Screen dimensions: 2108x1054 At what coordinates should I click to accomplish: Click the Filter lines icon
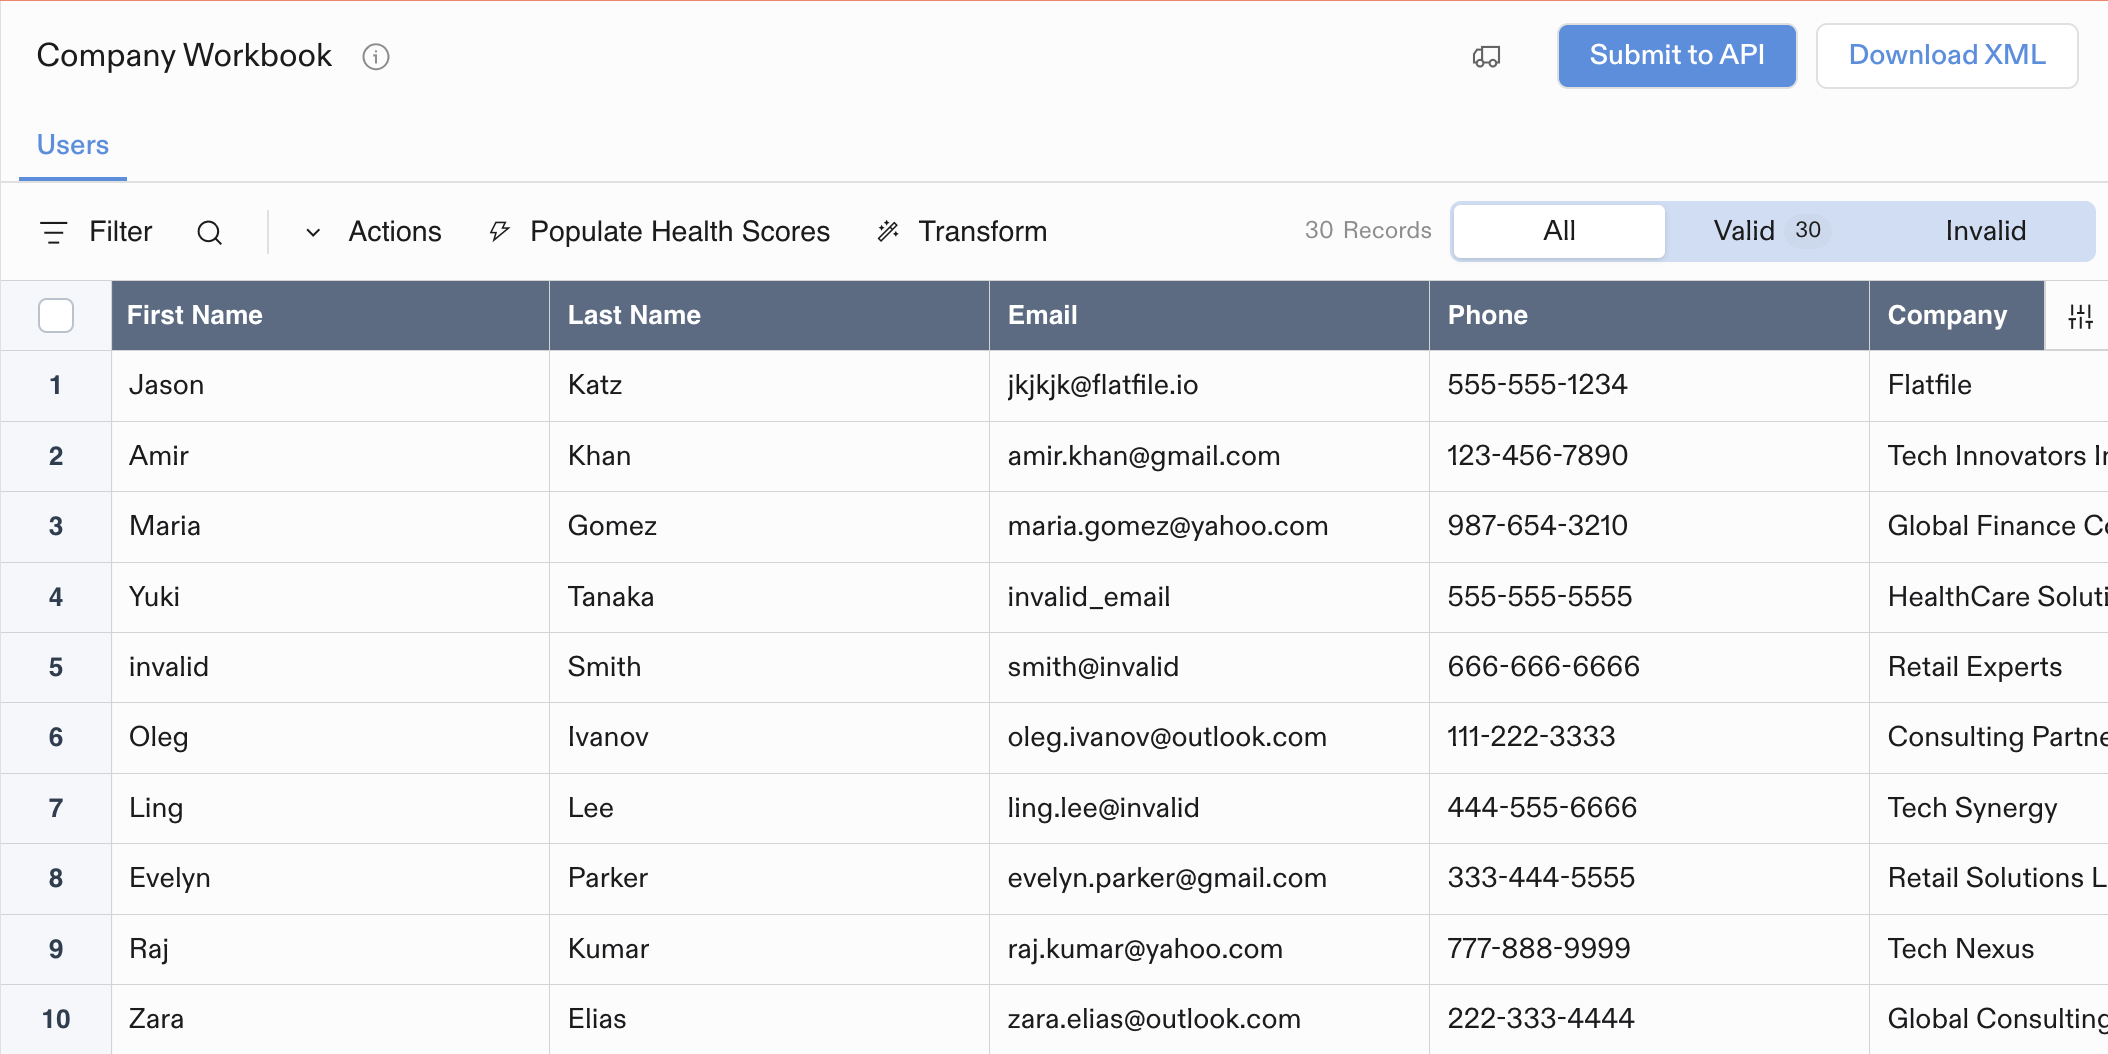click(x=53, y=233)
